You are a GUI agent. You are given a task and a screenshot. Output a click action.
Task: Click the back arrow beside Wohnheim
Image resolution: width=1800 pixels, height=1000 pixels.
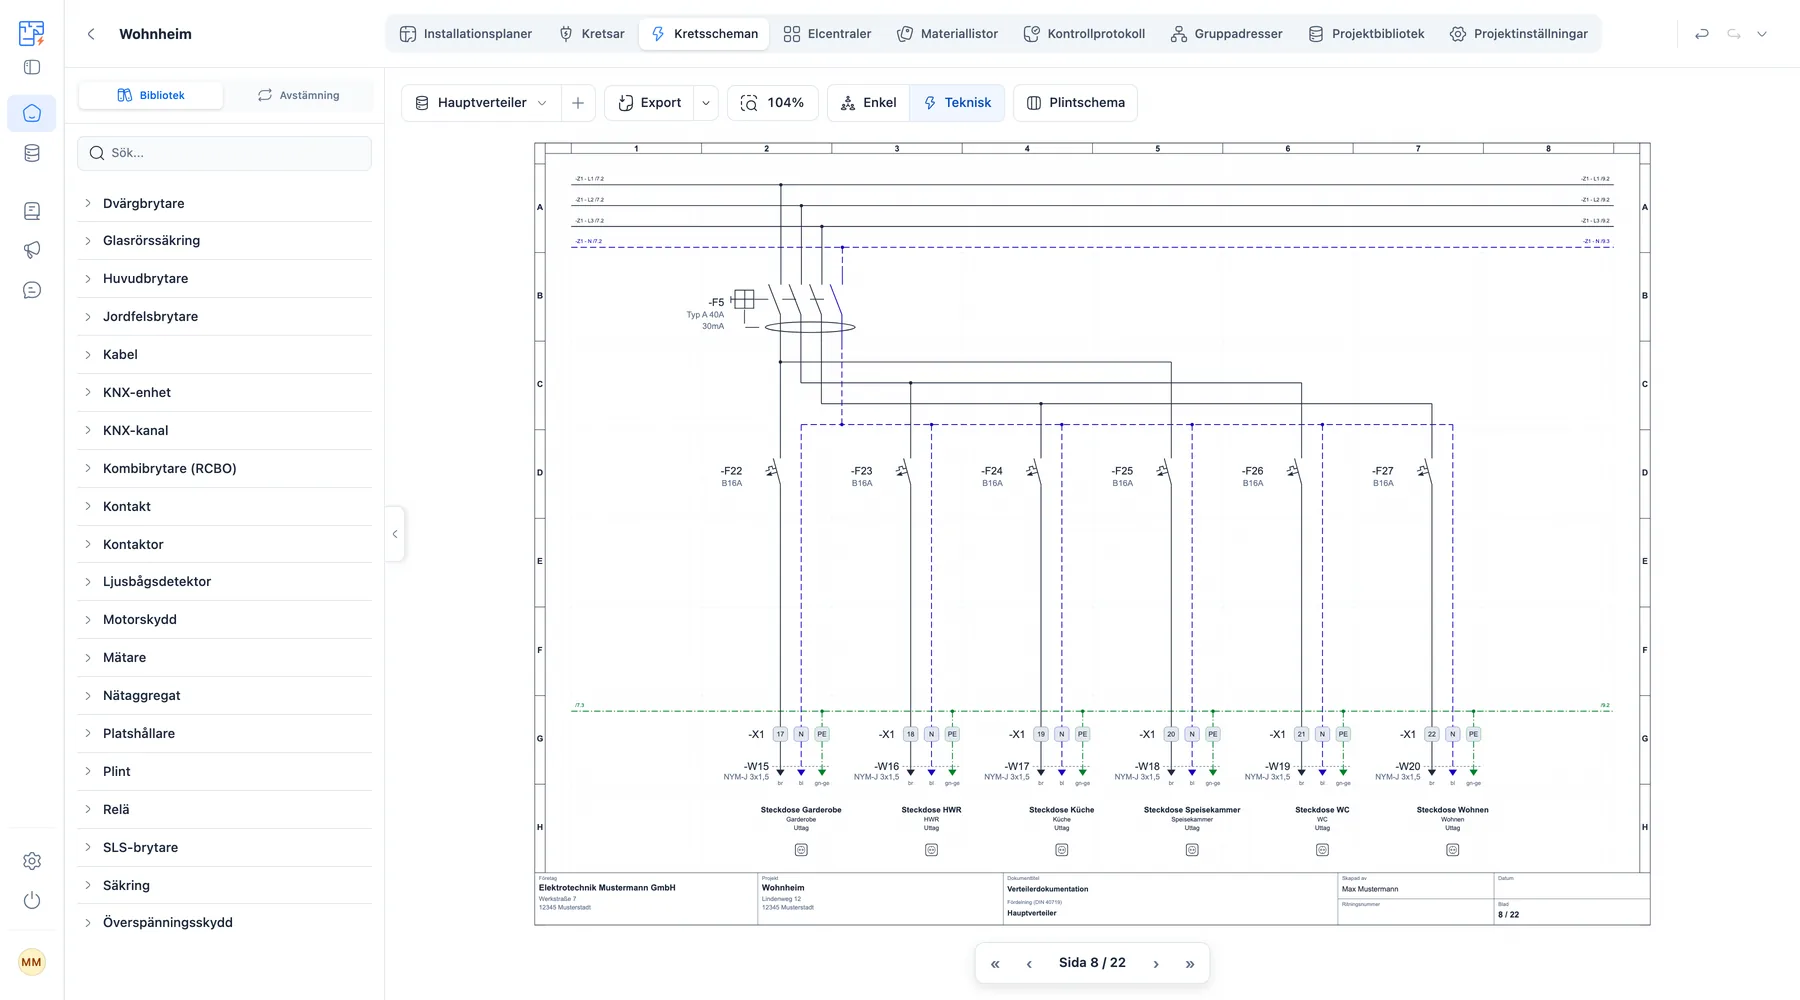[91, 34]
